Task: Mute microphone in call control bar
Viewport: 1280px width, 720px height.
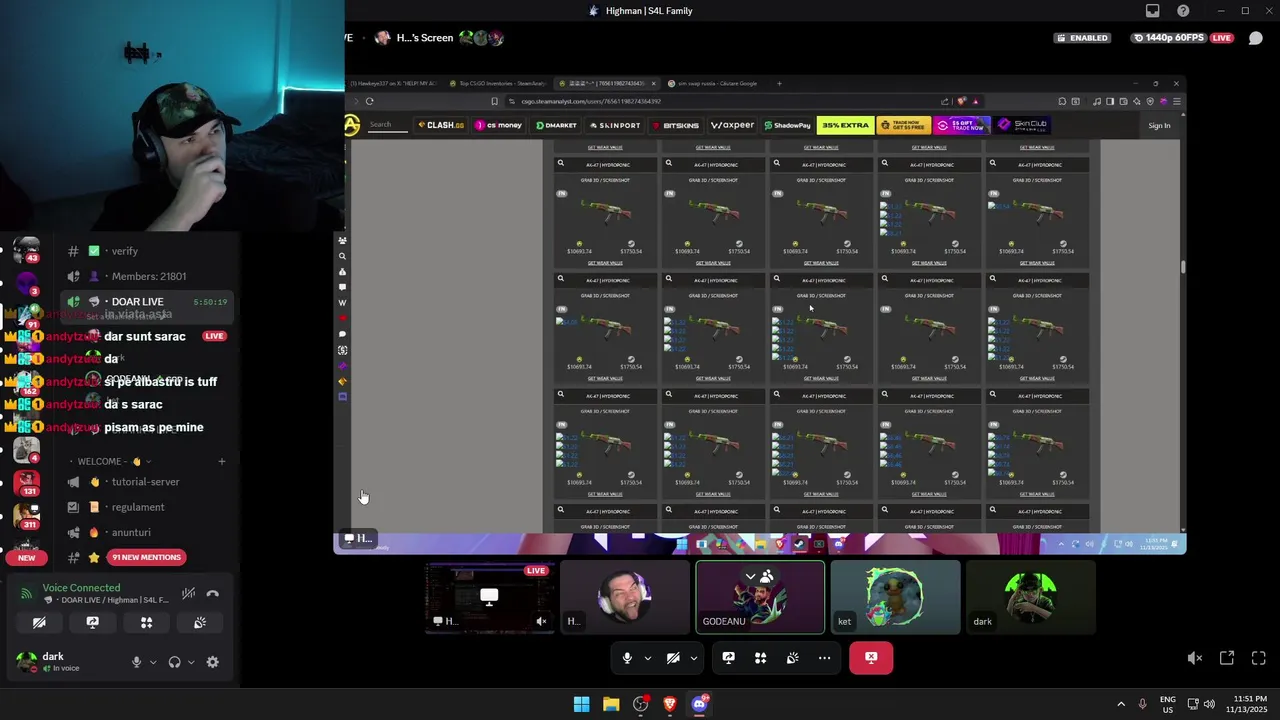Action: [x=627, y=658]
